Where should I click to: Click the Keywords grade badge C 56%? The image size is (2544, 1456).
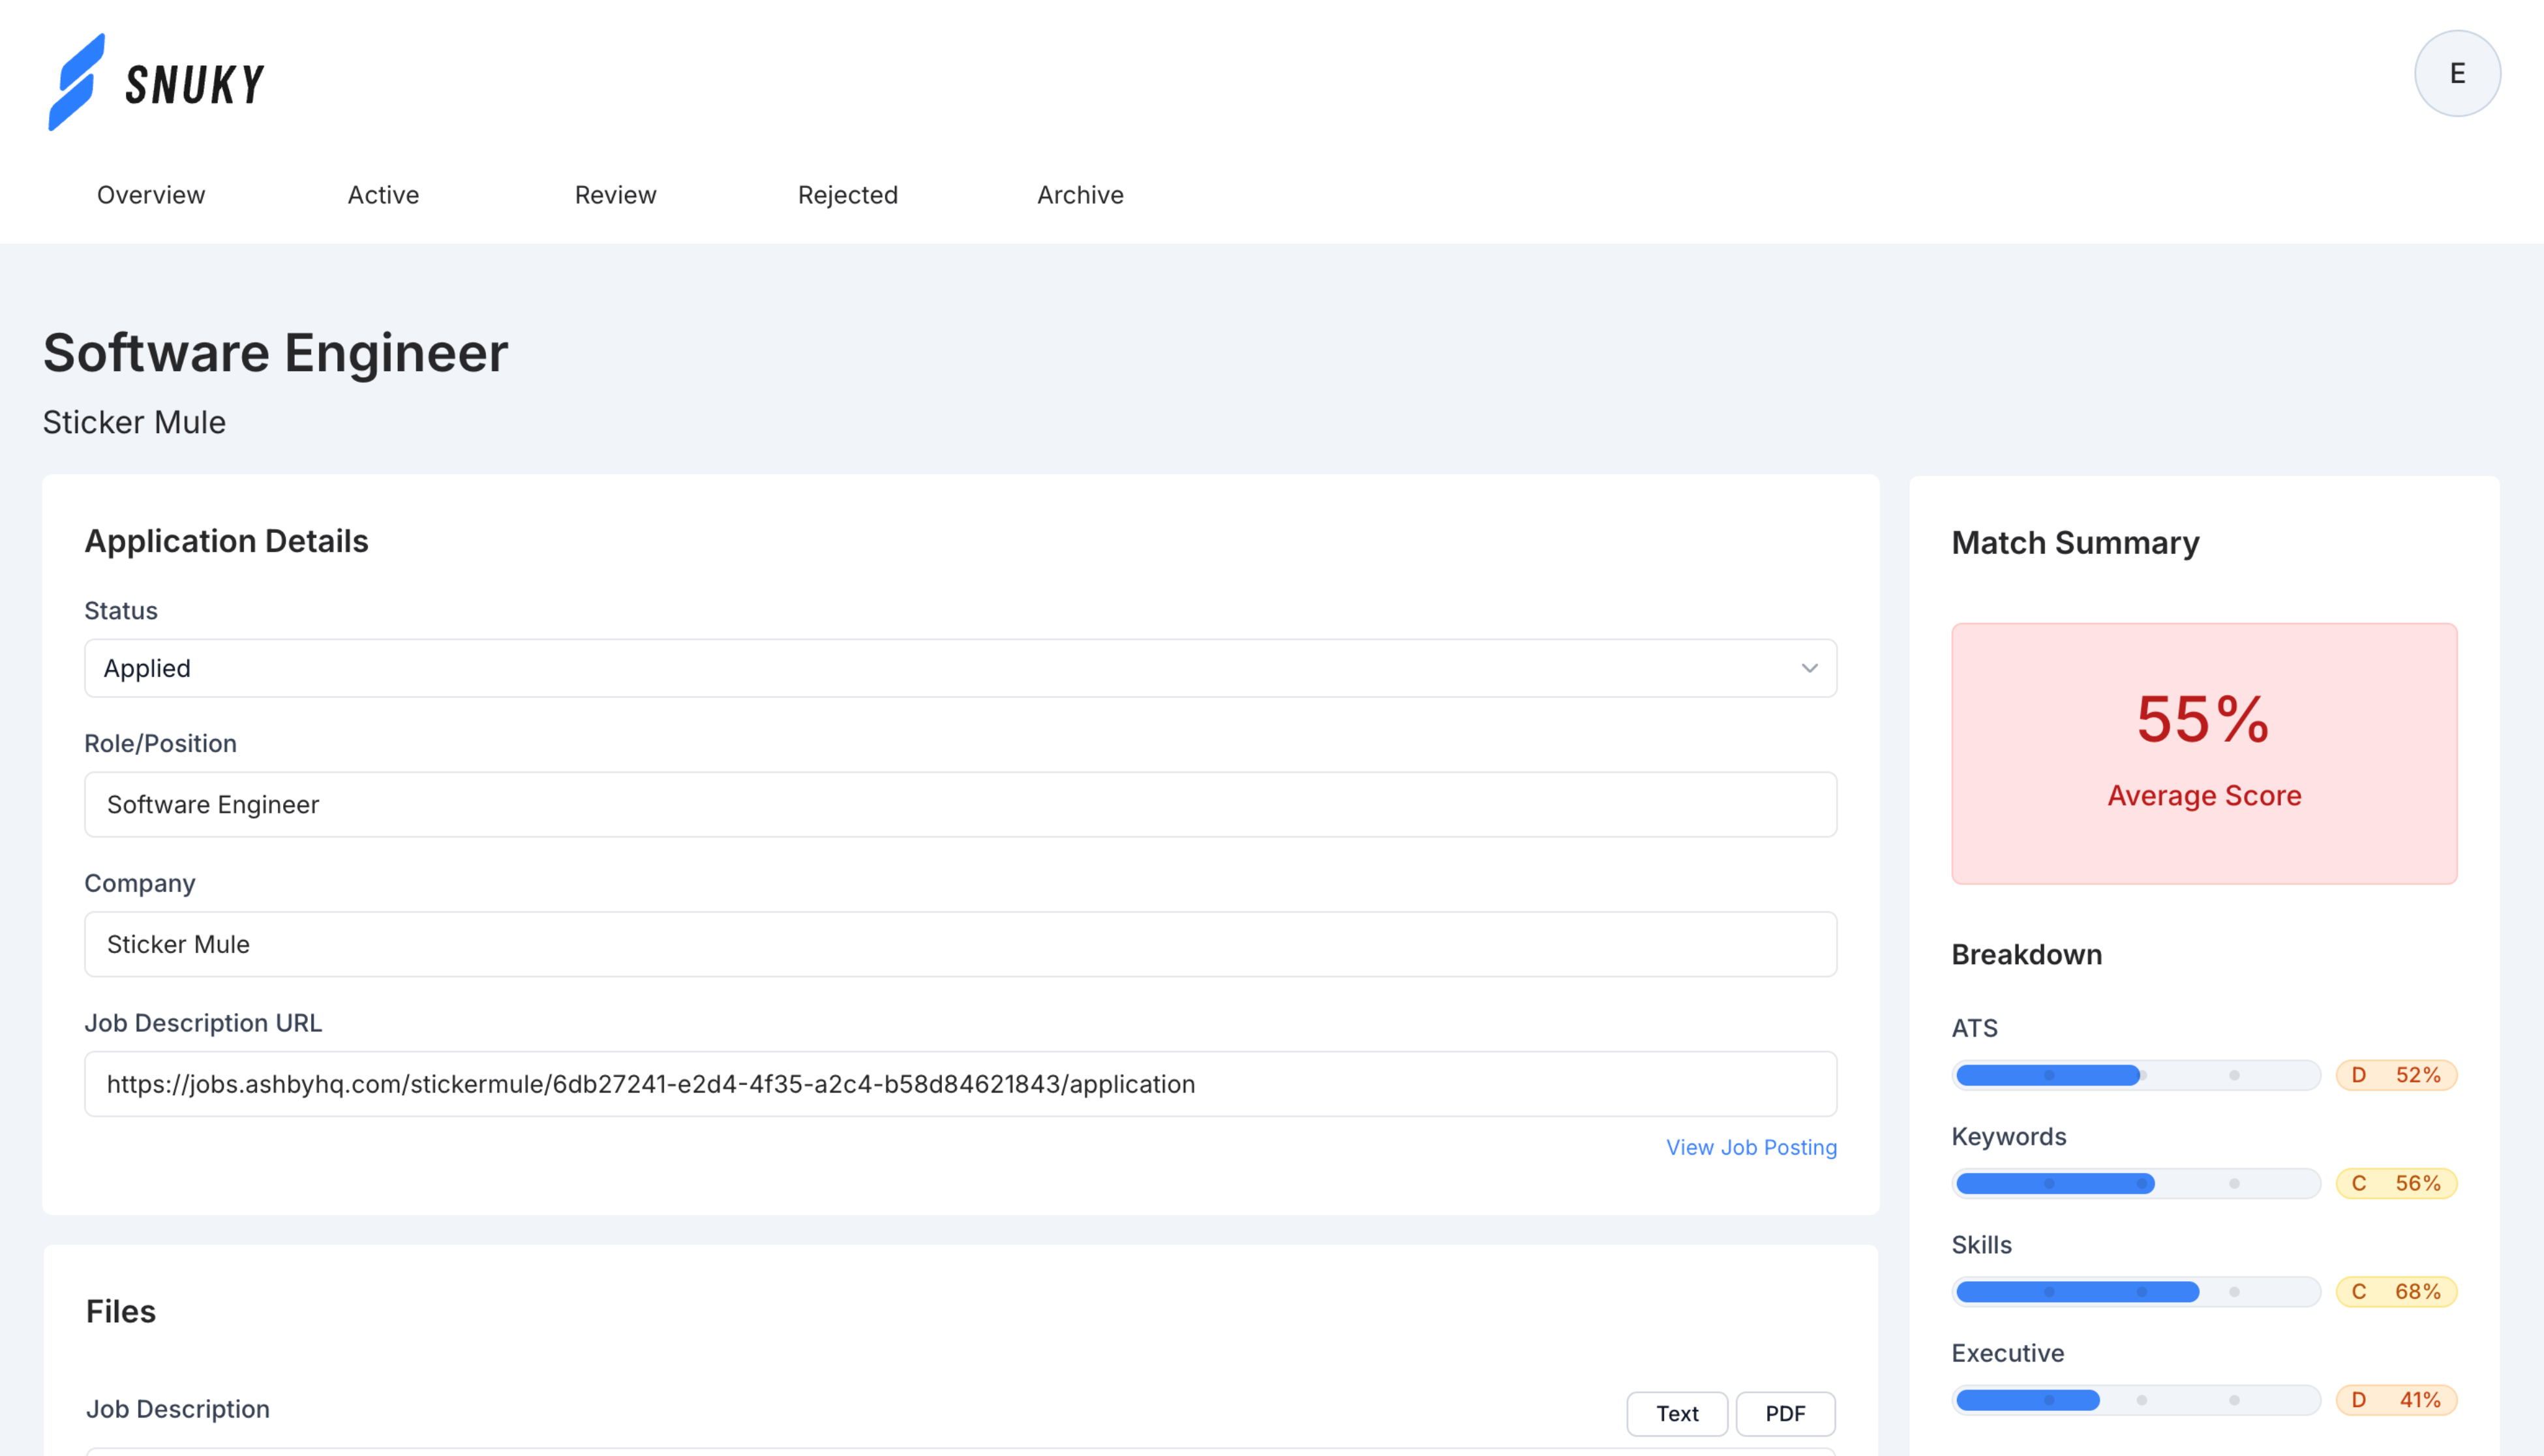coord(2396,1183)
